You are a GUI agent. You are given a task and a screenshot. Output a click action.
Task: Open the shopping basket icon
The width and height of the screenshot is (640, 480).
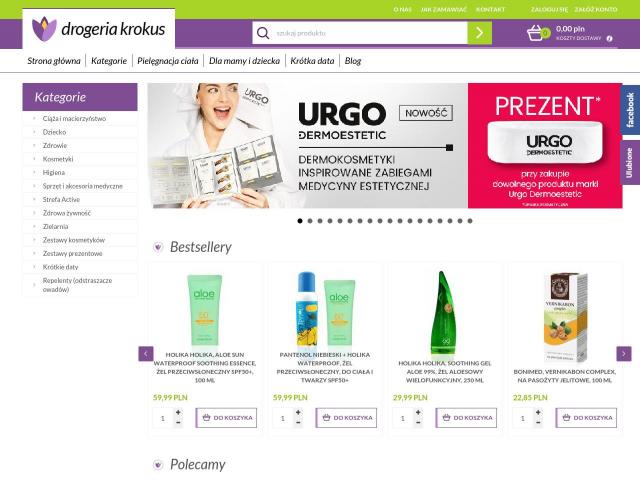(535, 33)
